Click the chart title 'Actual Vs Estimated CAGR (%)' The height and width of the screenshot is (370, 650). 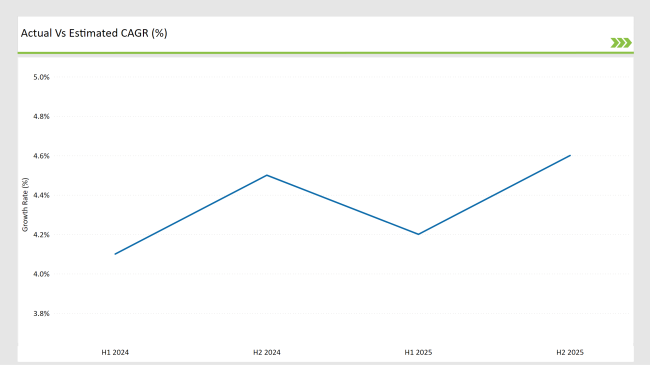(94, 33)
